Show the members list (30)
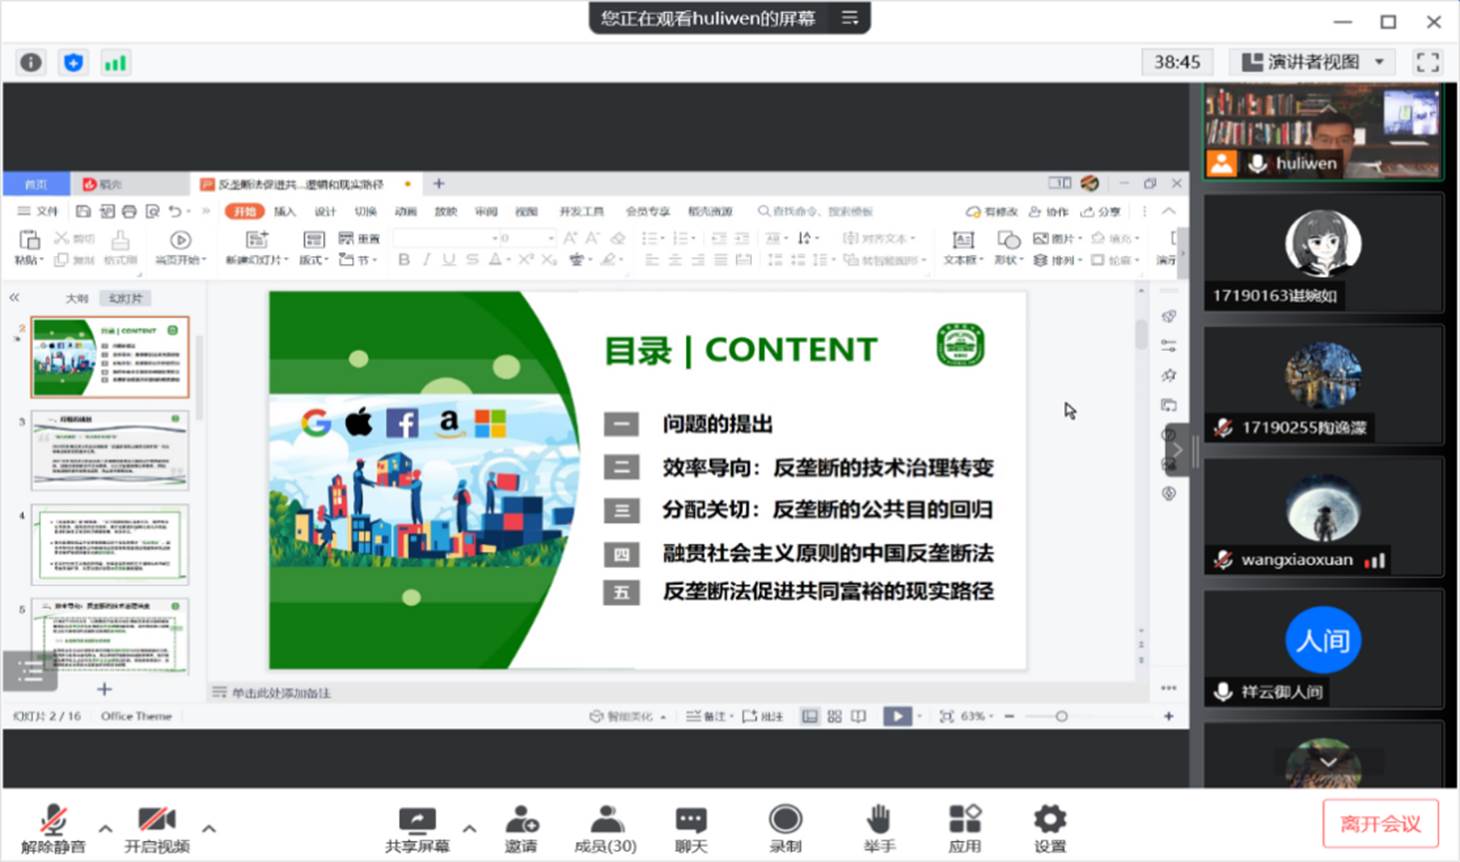The image size is (1460, 862). (605, 828)
